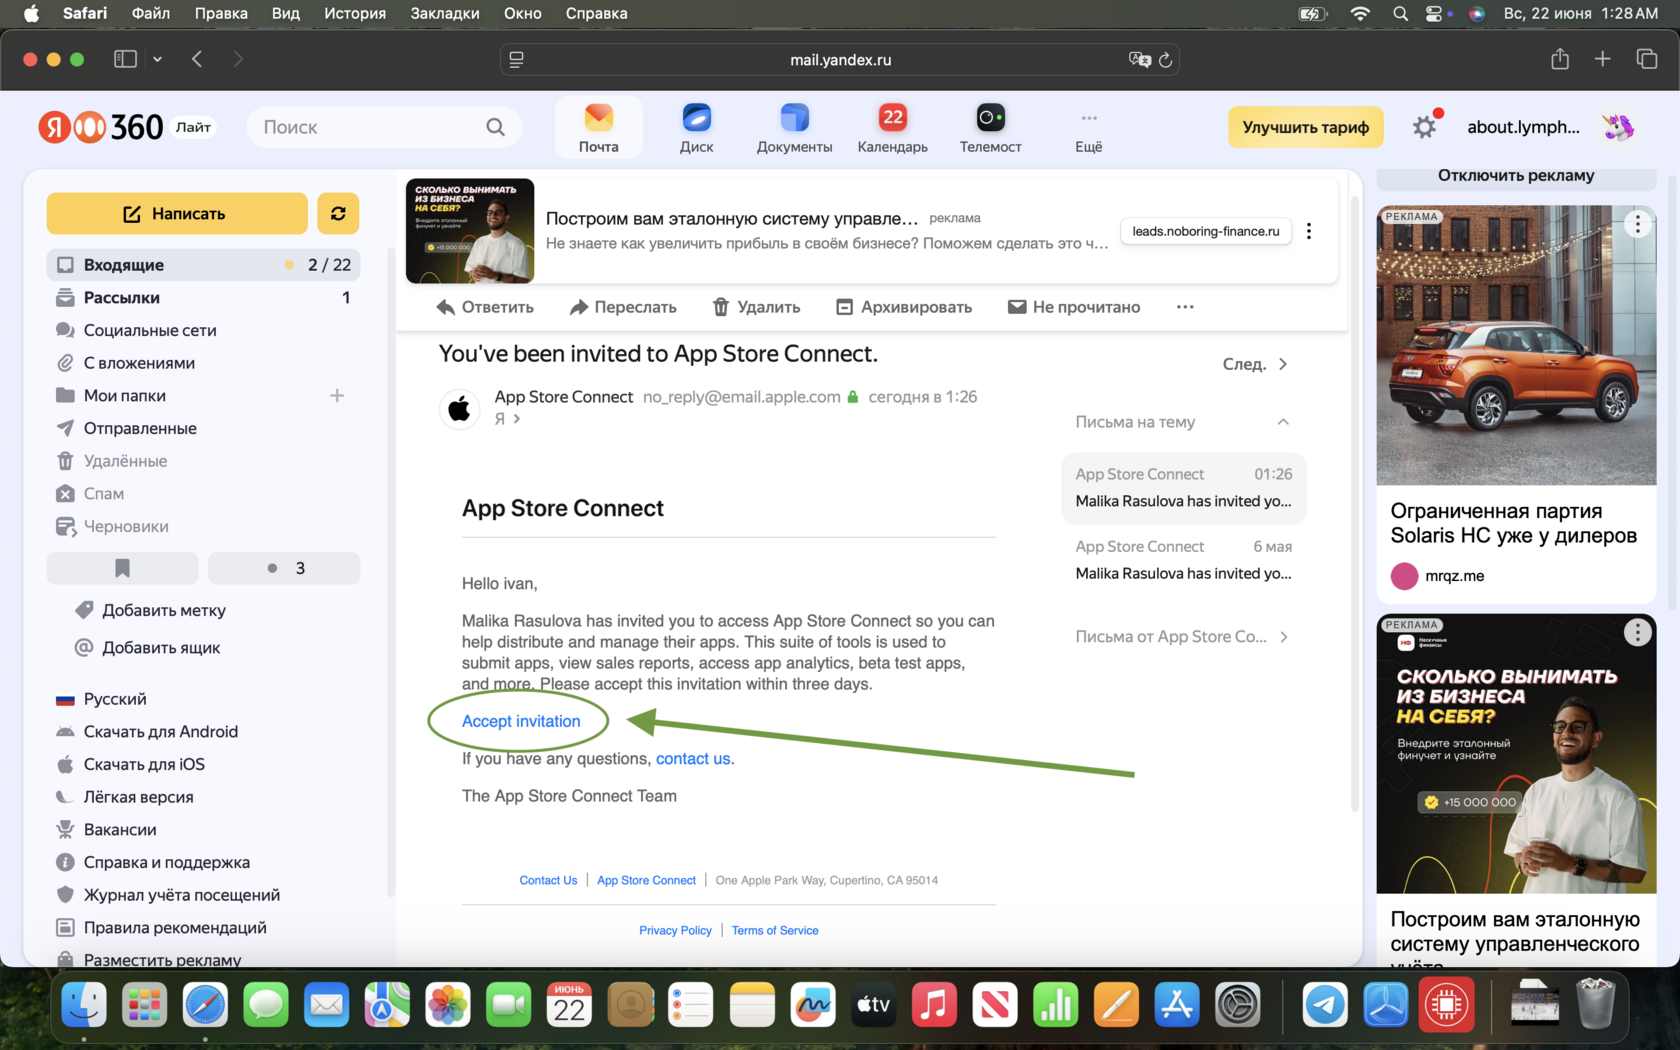This screenshot has height=1050, width=1680.
Task: Open more email actions ellipsis menu
Action: point(1185,307)
